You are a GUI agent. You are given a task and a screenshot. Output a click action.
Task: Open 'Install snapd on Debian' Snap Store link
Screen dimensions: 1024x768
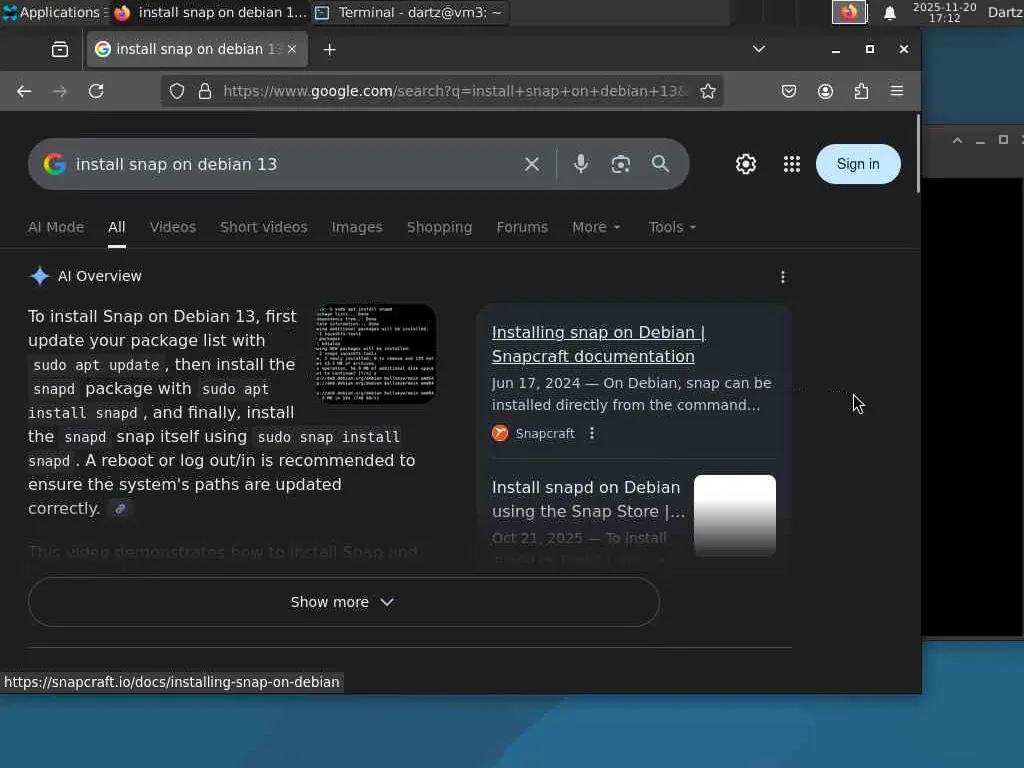coord(588,500)
